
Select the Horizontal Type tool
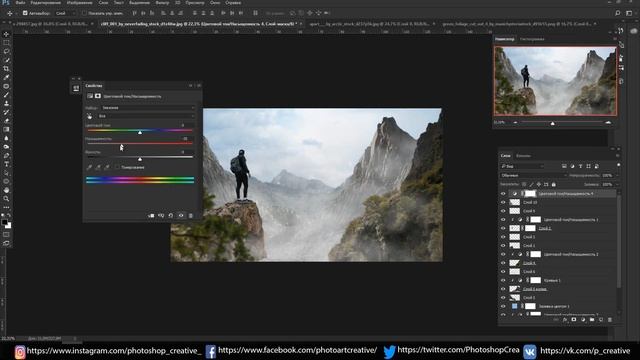(x=6, y=164)
